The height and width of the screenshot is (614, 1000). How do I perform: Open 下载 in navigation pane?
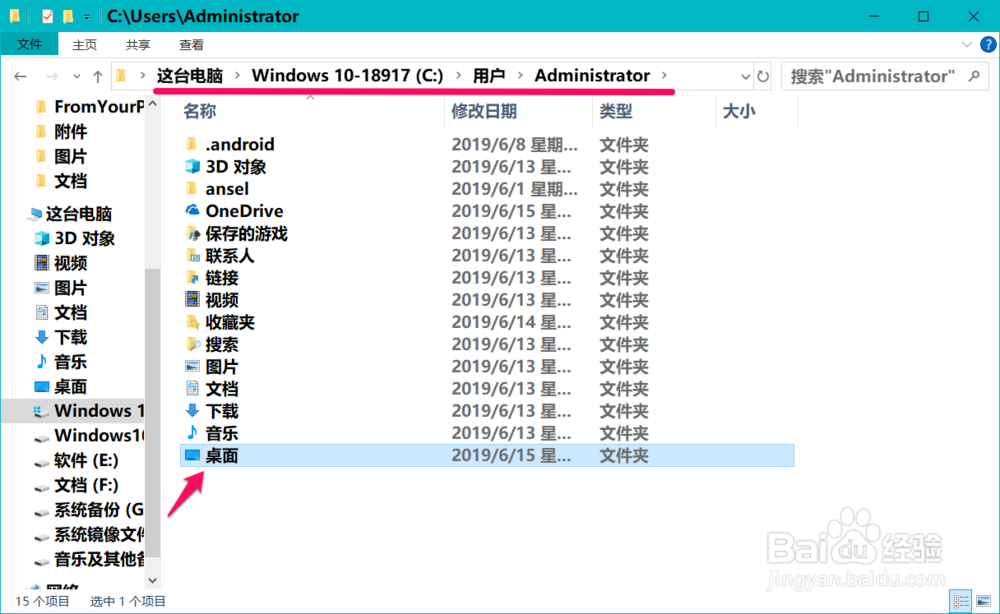point(70,337)
